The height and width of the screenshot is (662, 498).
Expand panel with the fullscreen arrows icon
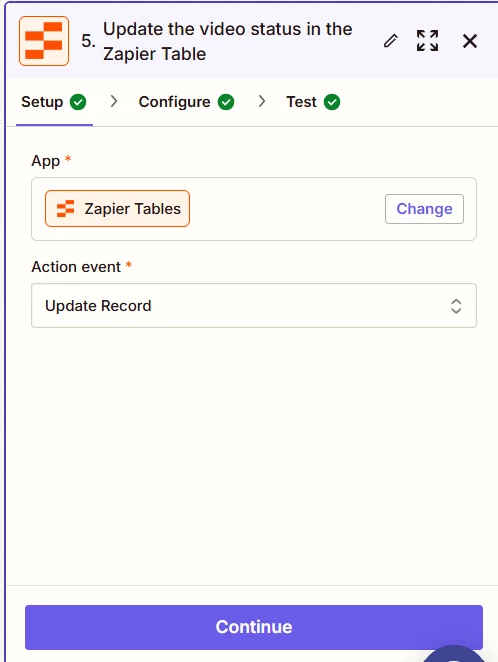click(x=428, y=41)
